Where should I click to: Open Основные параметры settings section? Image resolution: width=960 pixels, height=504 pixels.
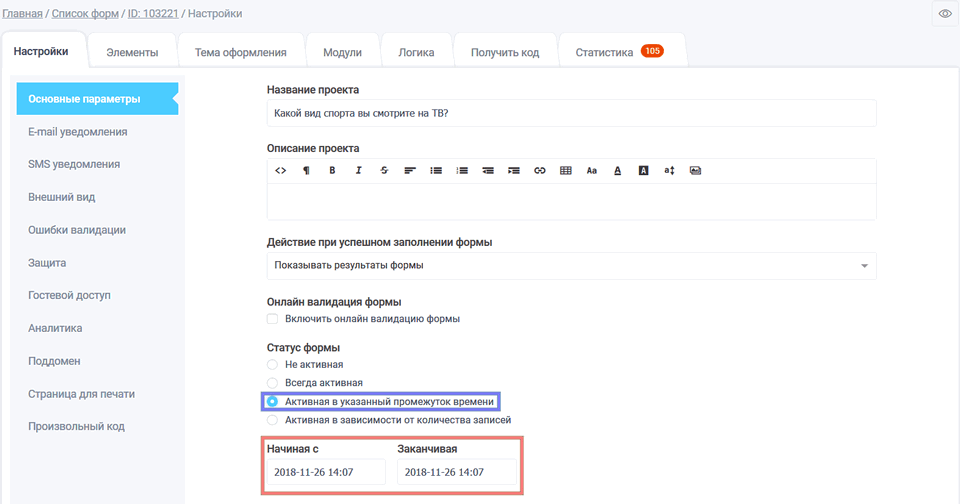click(x=97, y=99)
